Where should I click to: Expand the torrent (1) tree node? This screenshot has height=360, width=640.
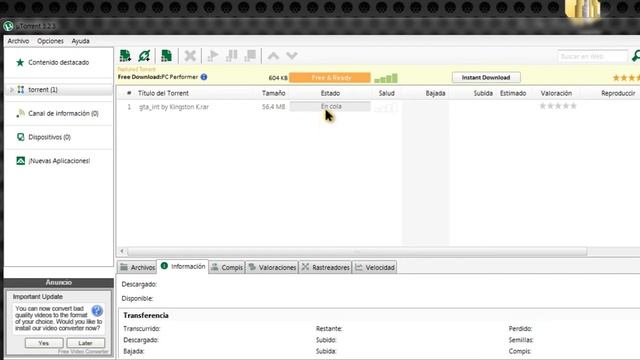pos(11,89)
